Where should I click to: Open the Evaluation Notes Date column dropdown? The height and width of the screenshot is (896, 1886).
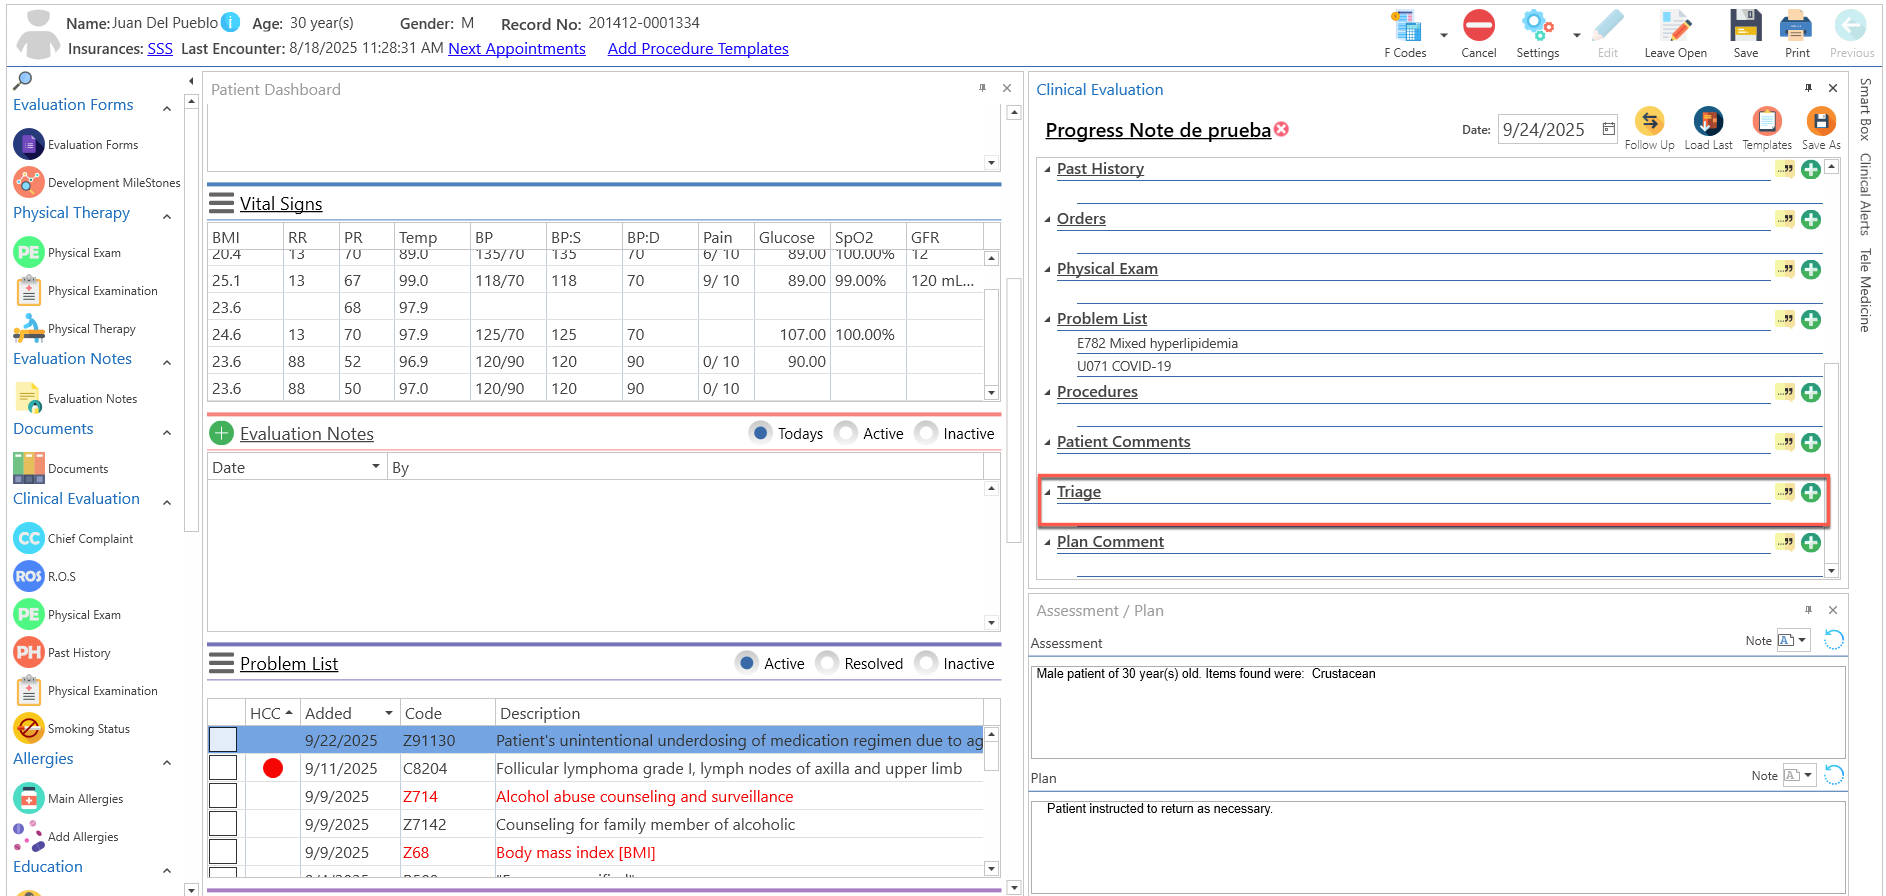[376, 467]
